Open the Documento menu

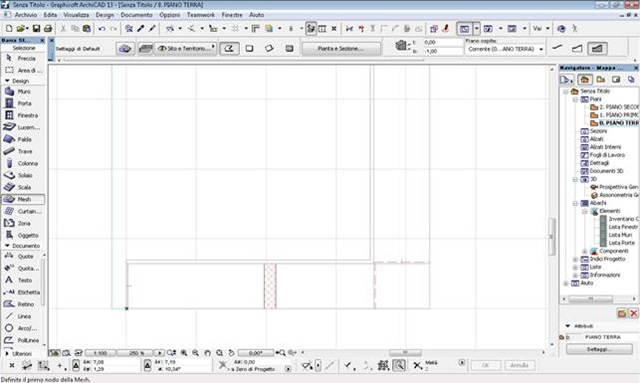coord(136,15)
